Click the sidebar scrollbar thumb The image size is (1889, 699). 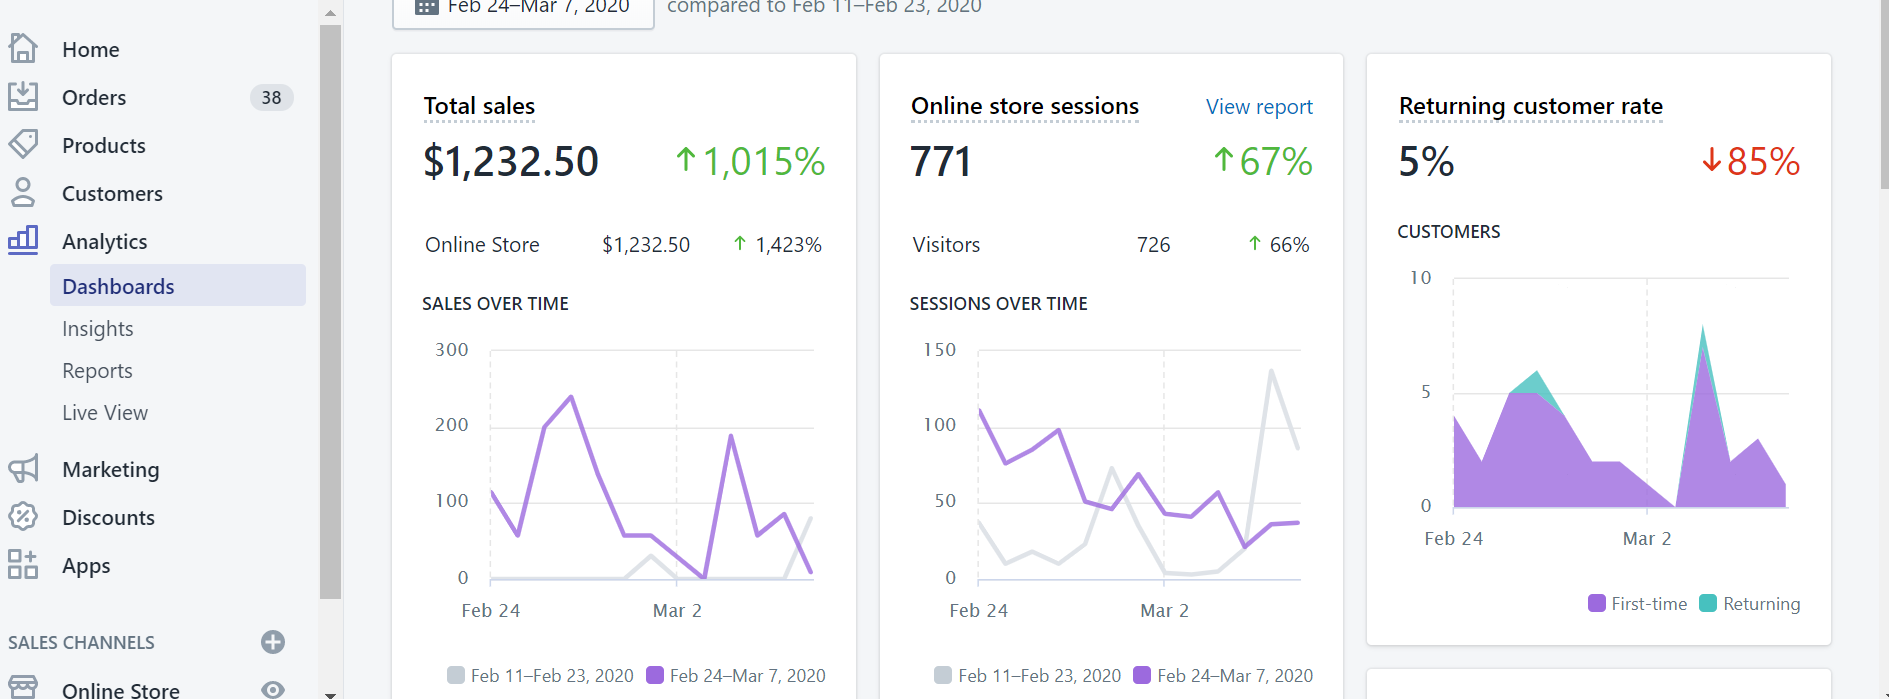point(330,312)
